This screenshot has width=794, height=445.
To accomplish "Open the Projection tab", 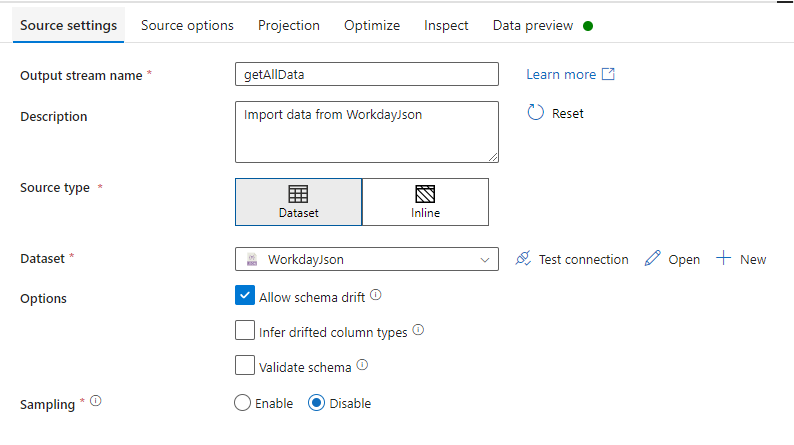I will click(x=289, y=25).
